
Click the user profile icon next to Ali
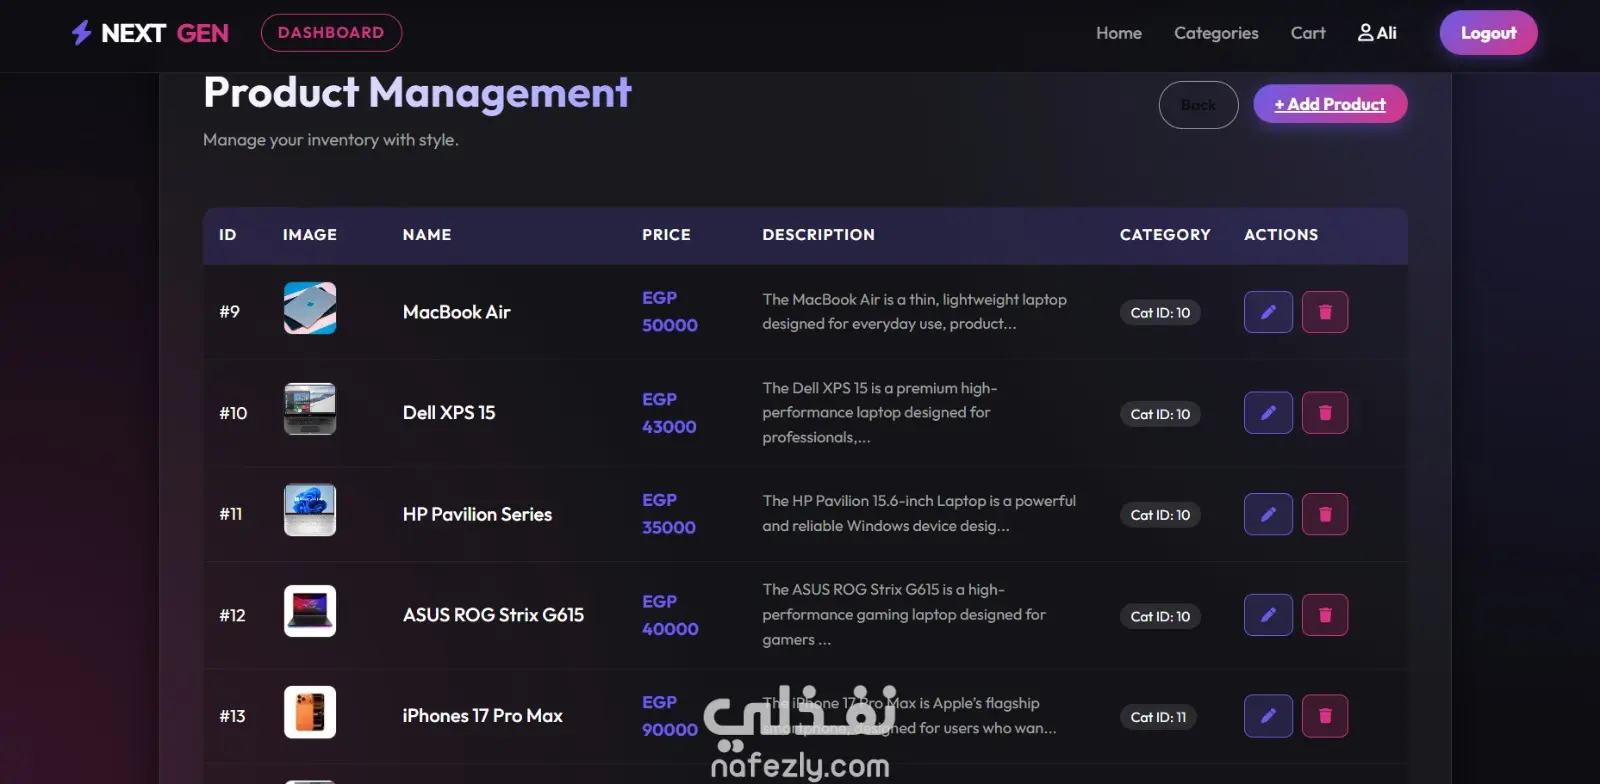click(x=1365, y=32)
